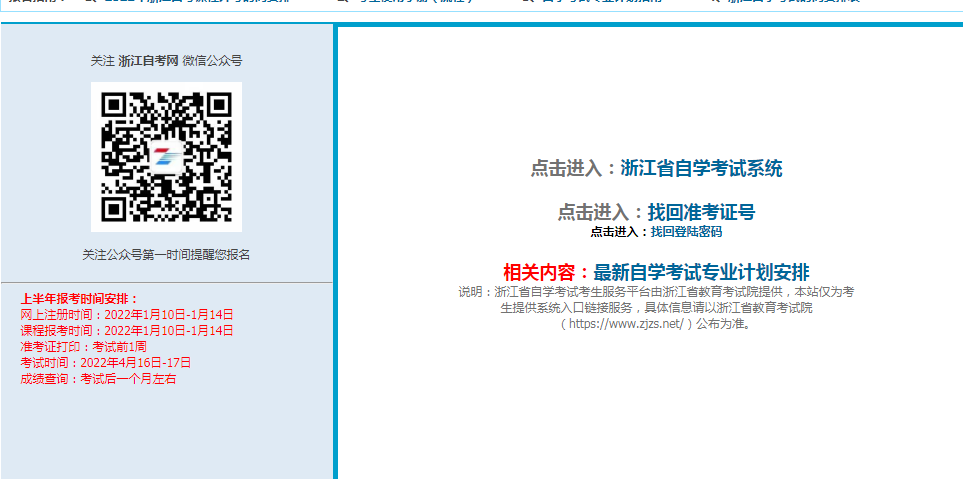Open the 找回准考证号 link

coord(701,212)
